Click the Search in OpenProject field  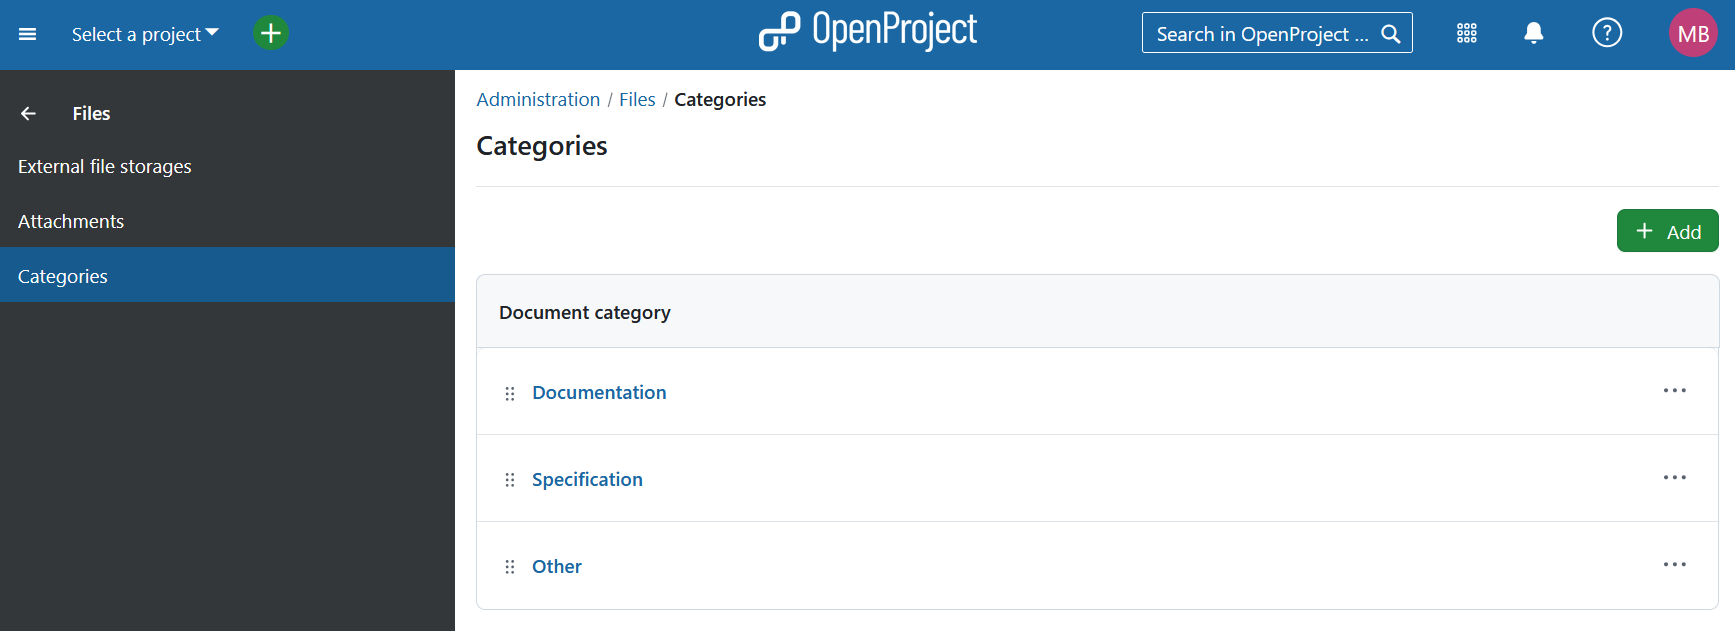[x=1262, y=34]
